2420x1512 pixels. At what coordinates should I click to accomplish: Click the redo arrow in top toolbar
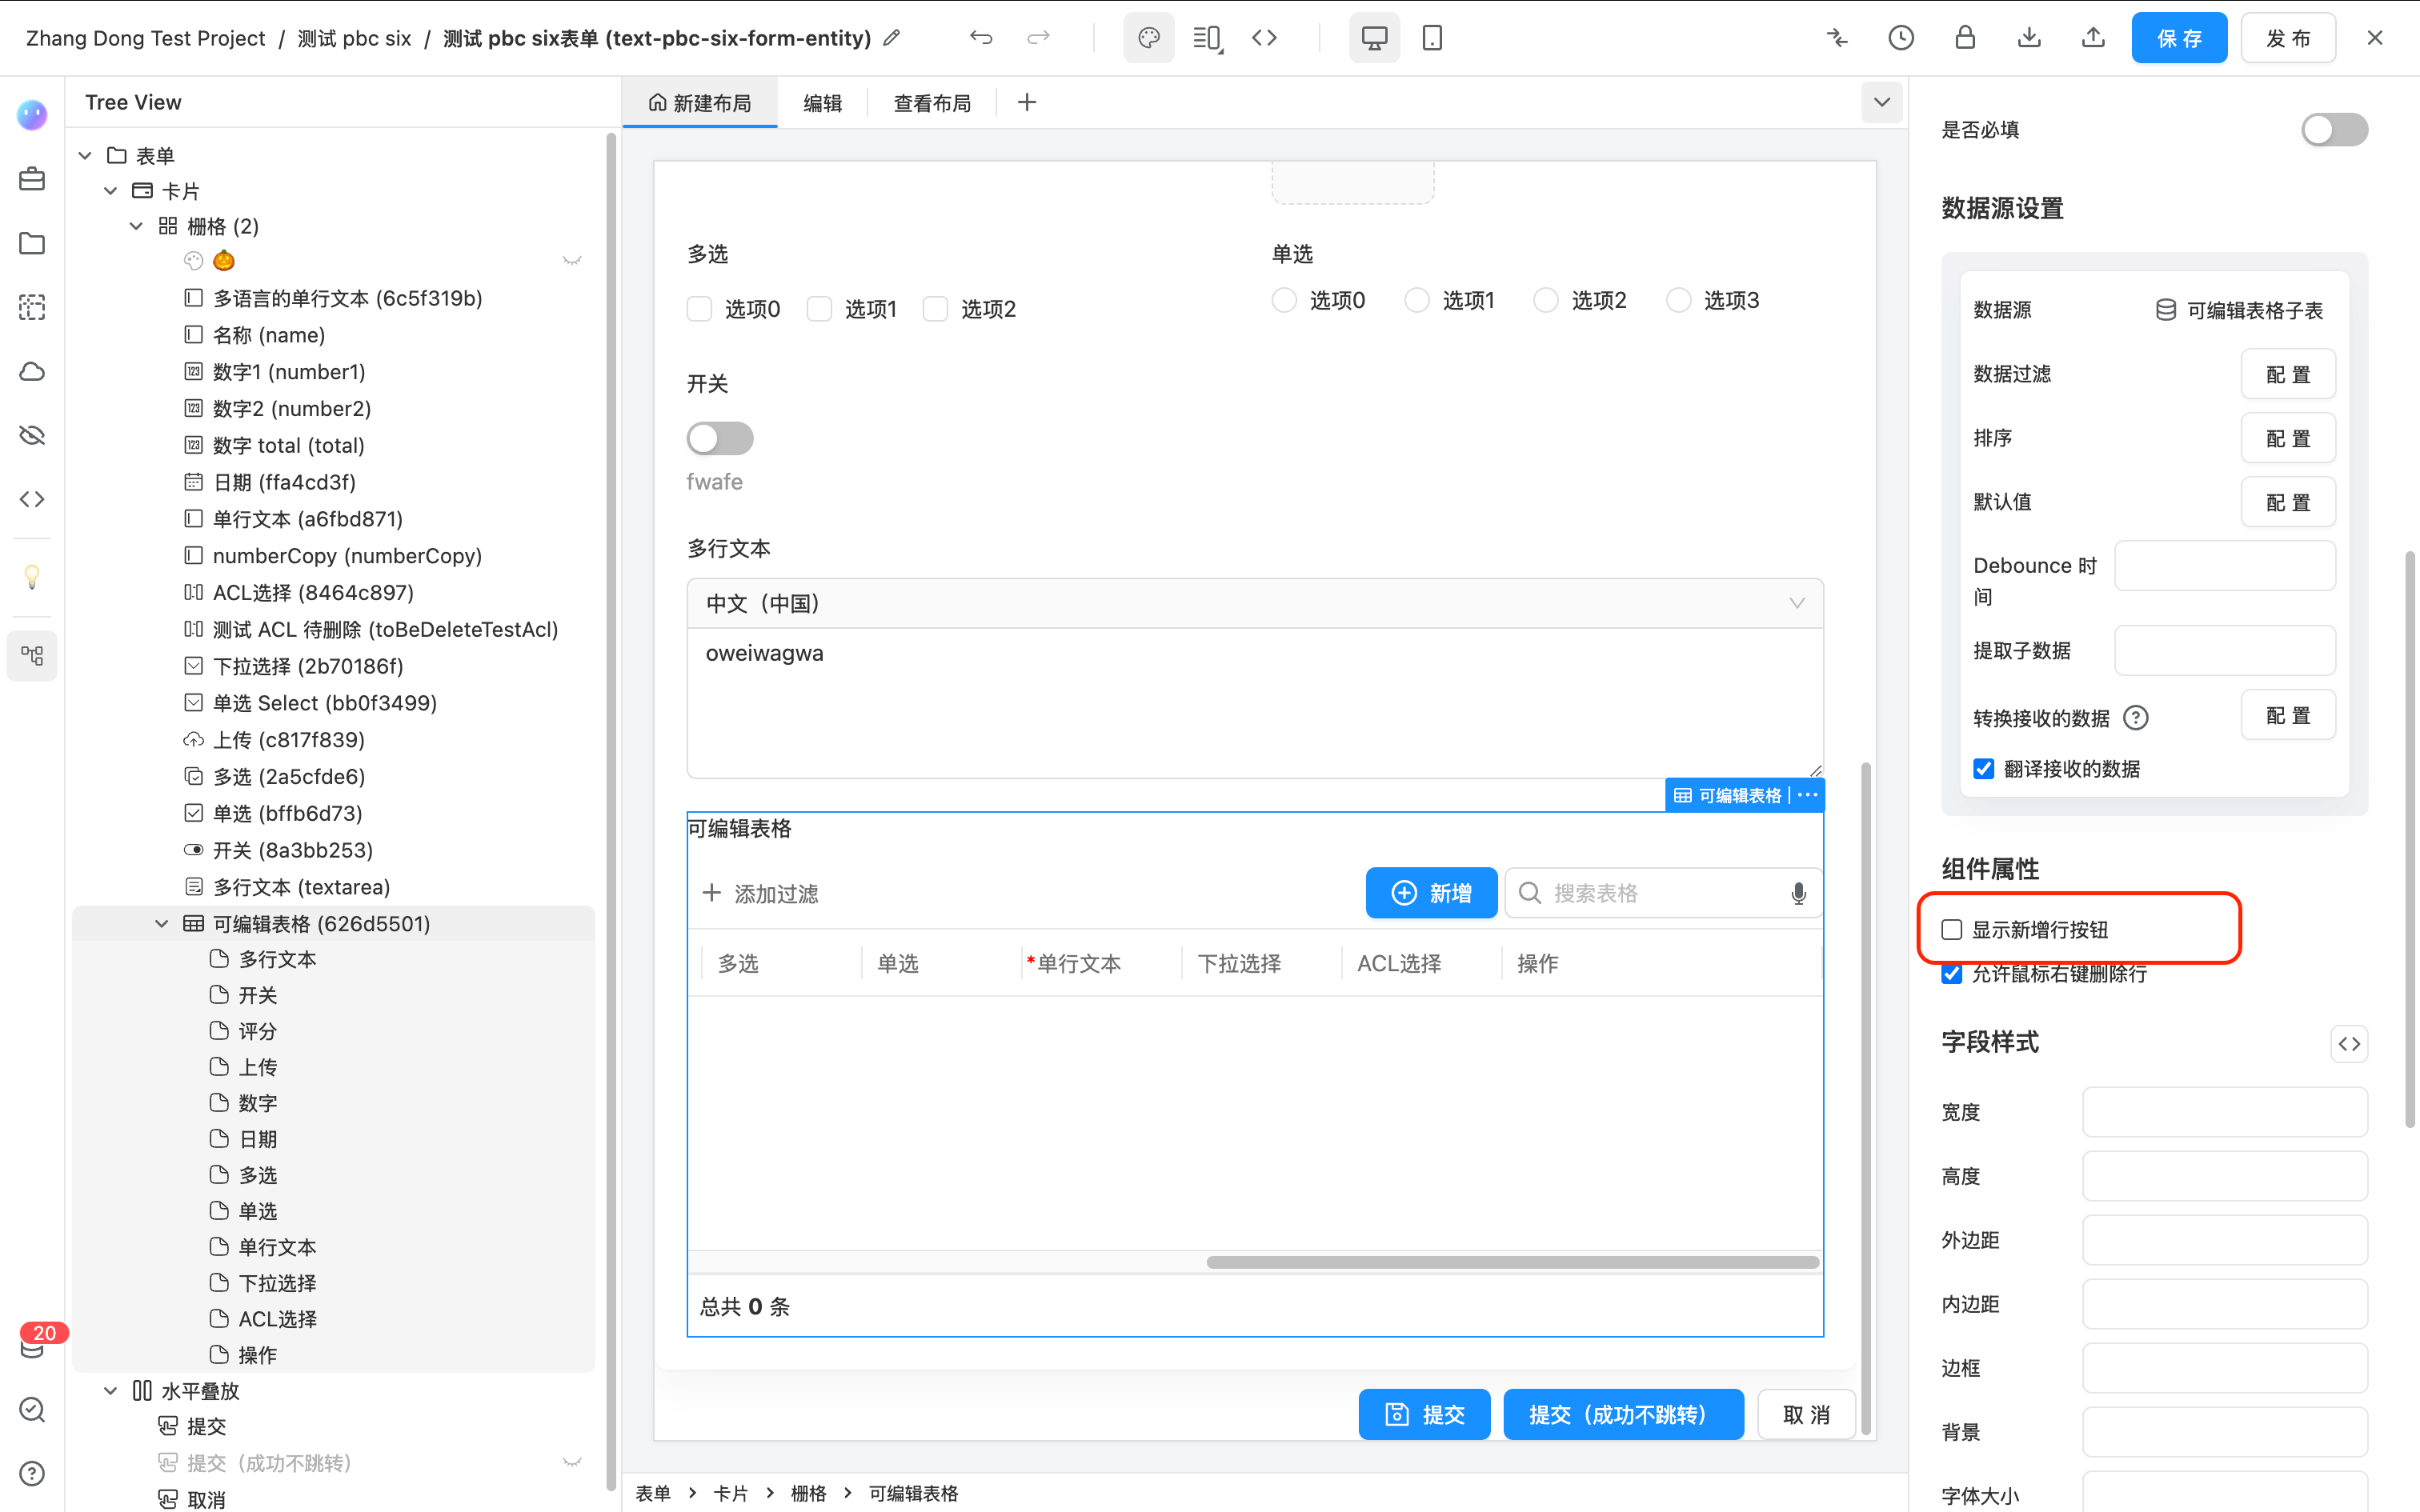(x=1038, y=38)
